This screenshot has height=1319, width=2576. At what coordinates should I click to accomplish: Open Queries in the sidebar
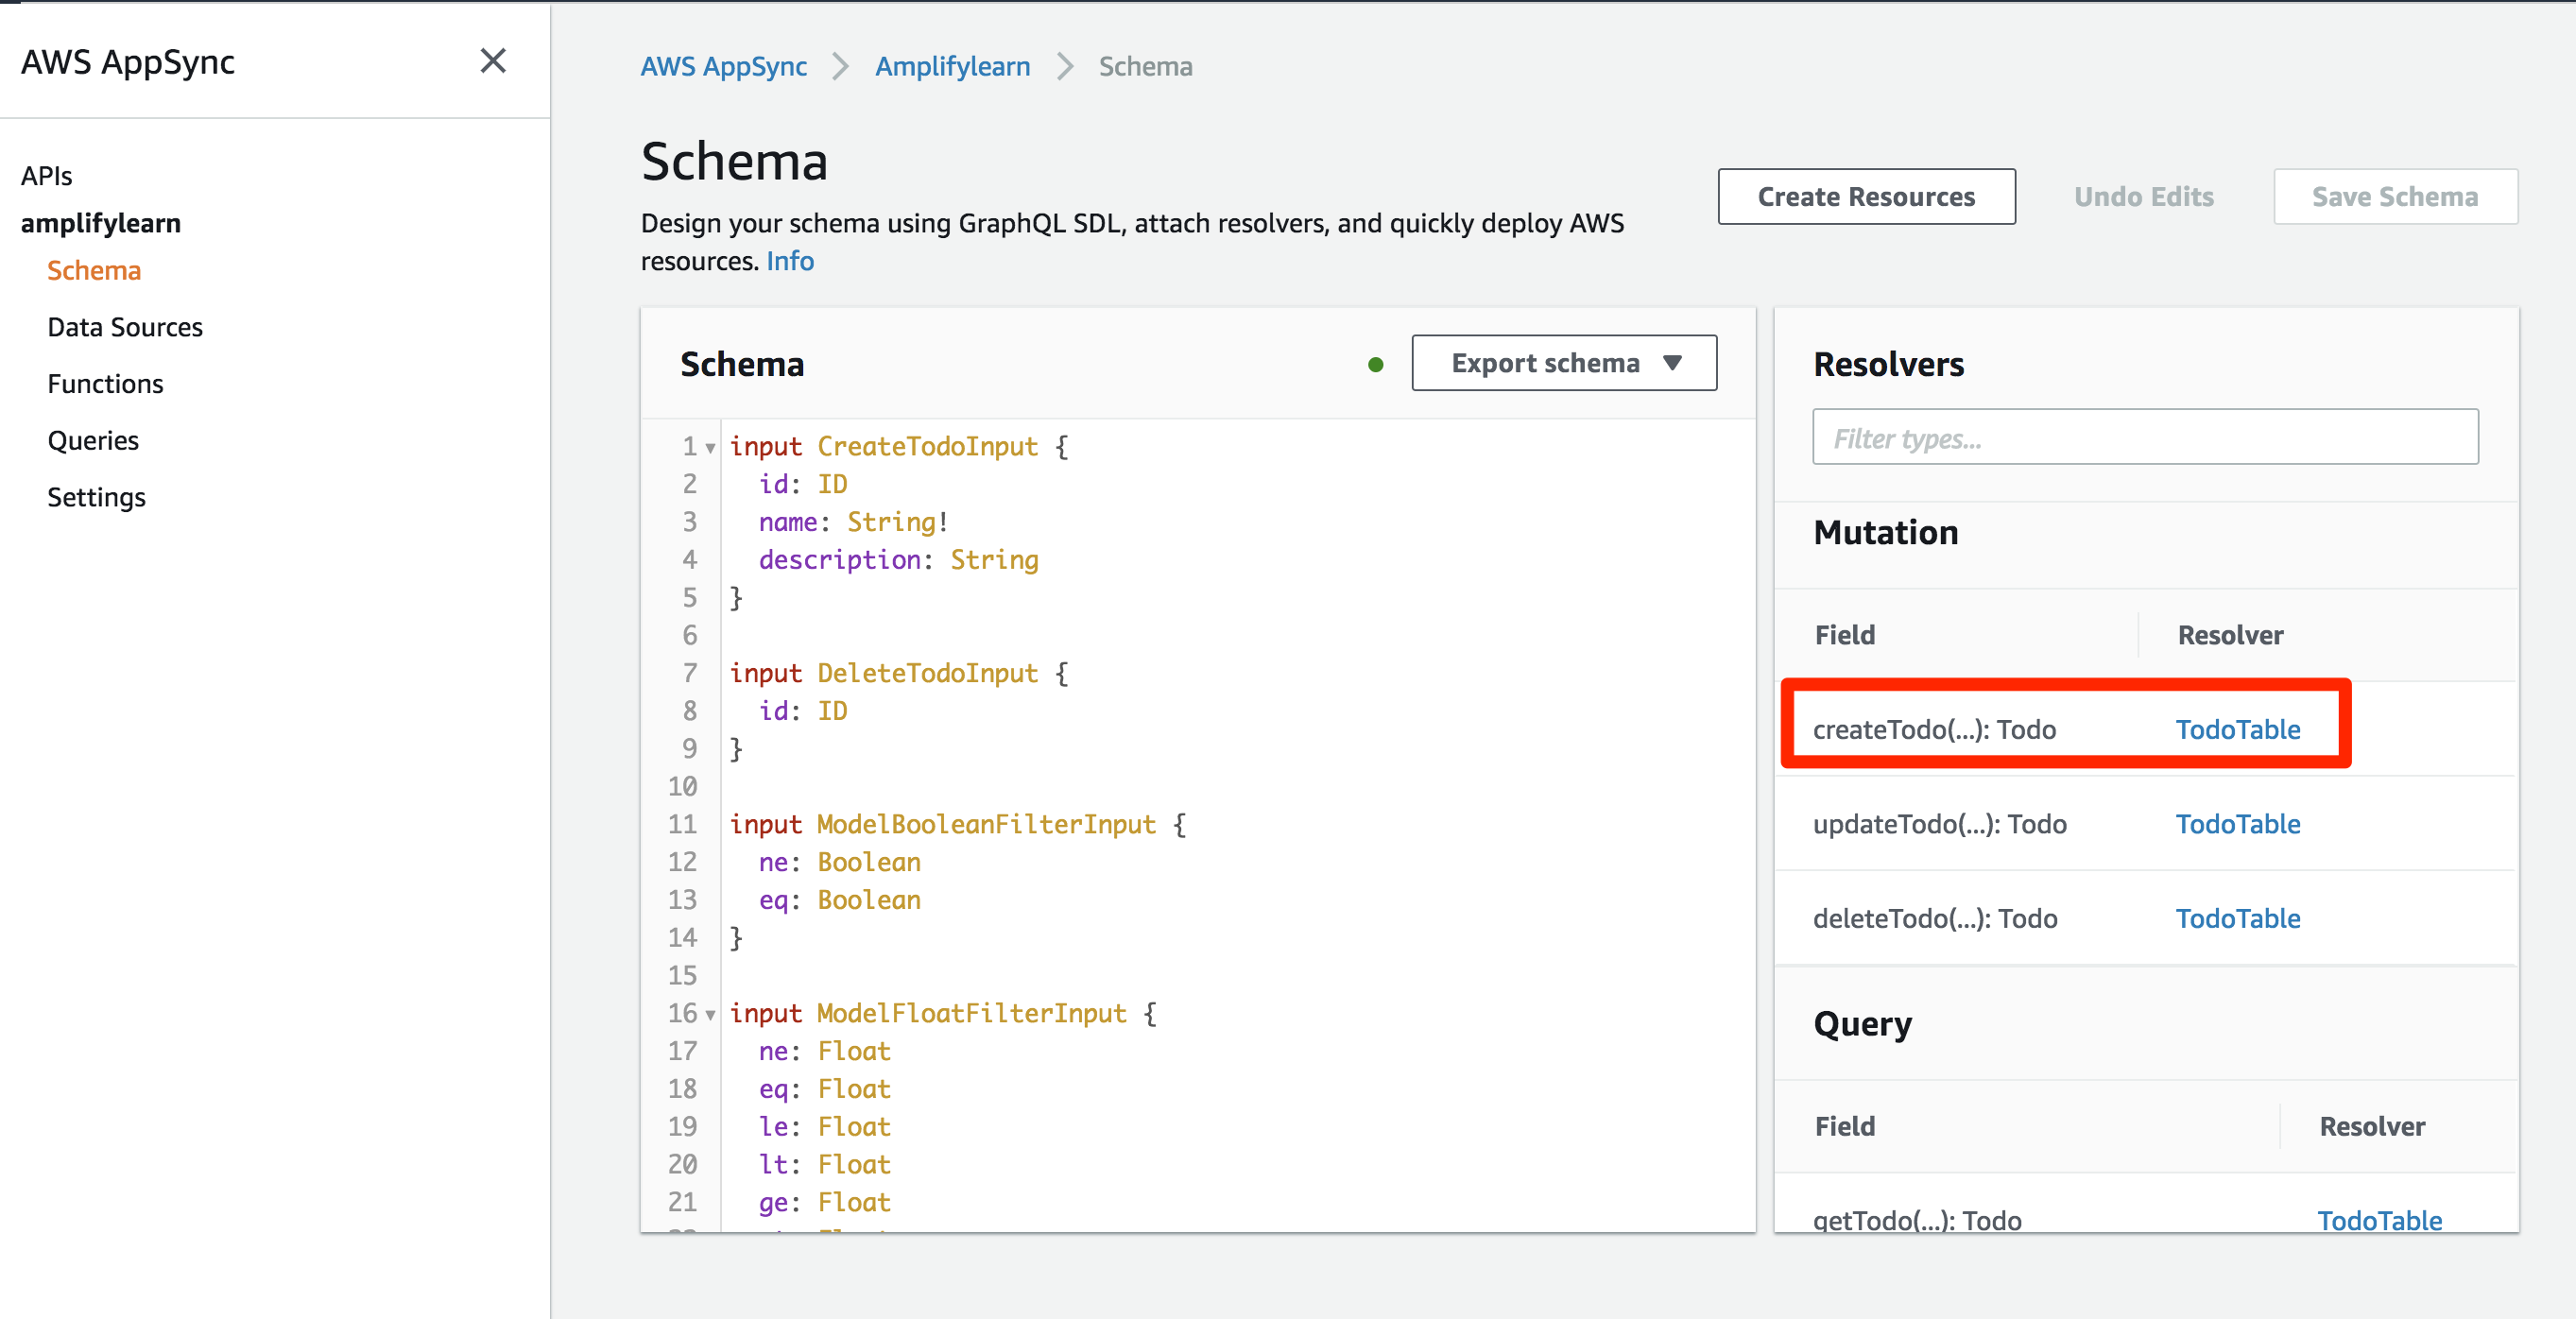coord(93,441)
